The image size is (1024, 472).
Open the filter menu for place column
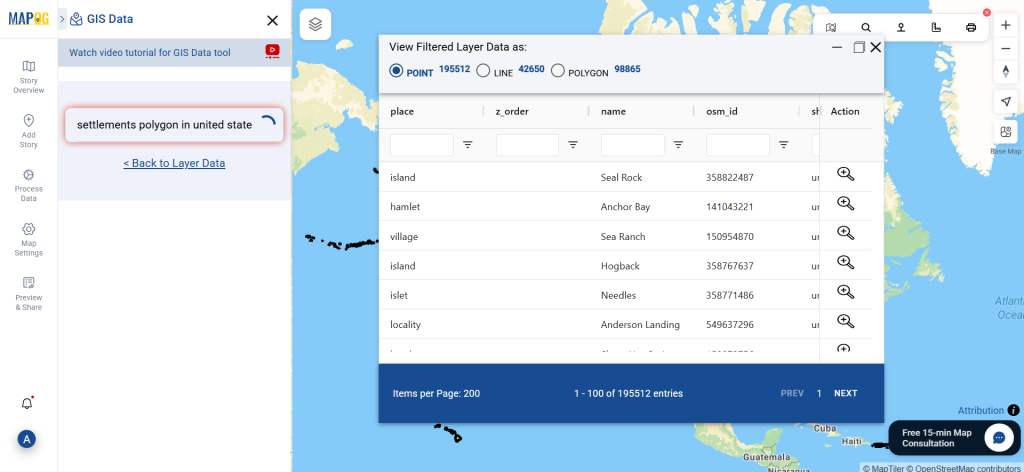coord(468,145)
